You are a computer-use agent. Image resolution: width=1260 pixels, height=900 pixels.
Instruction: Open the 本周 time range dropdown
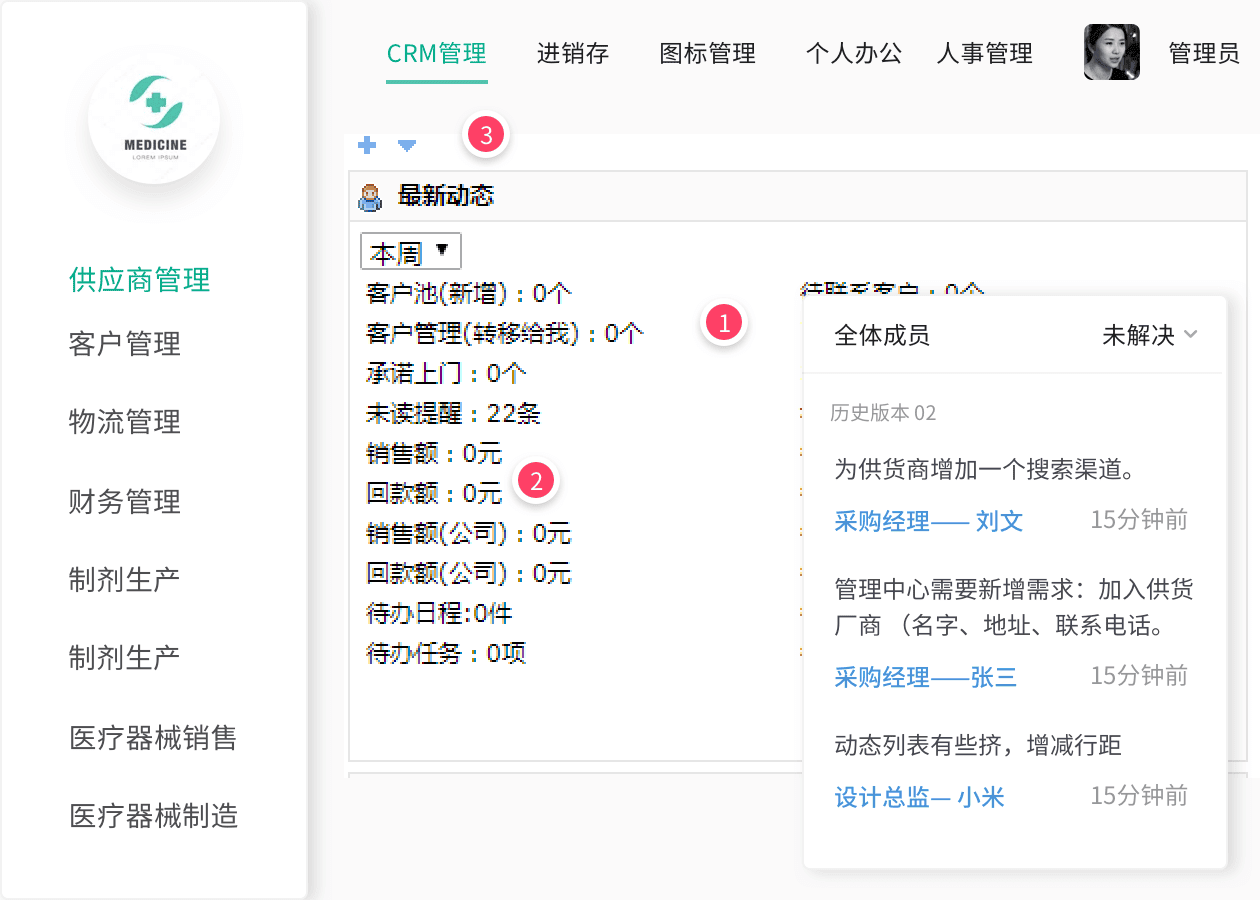pos(410,252)
